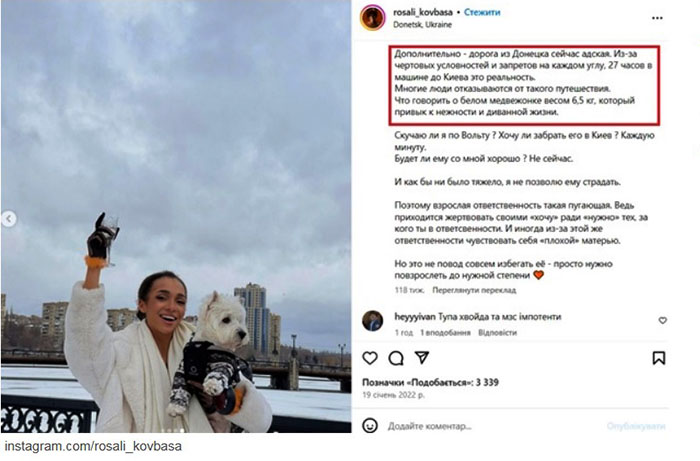Open the Donetsk, Ukraine location link
700x461 pixels.
point(422,25)
